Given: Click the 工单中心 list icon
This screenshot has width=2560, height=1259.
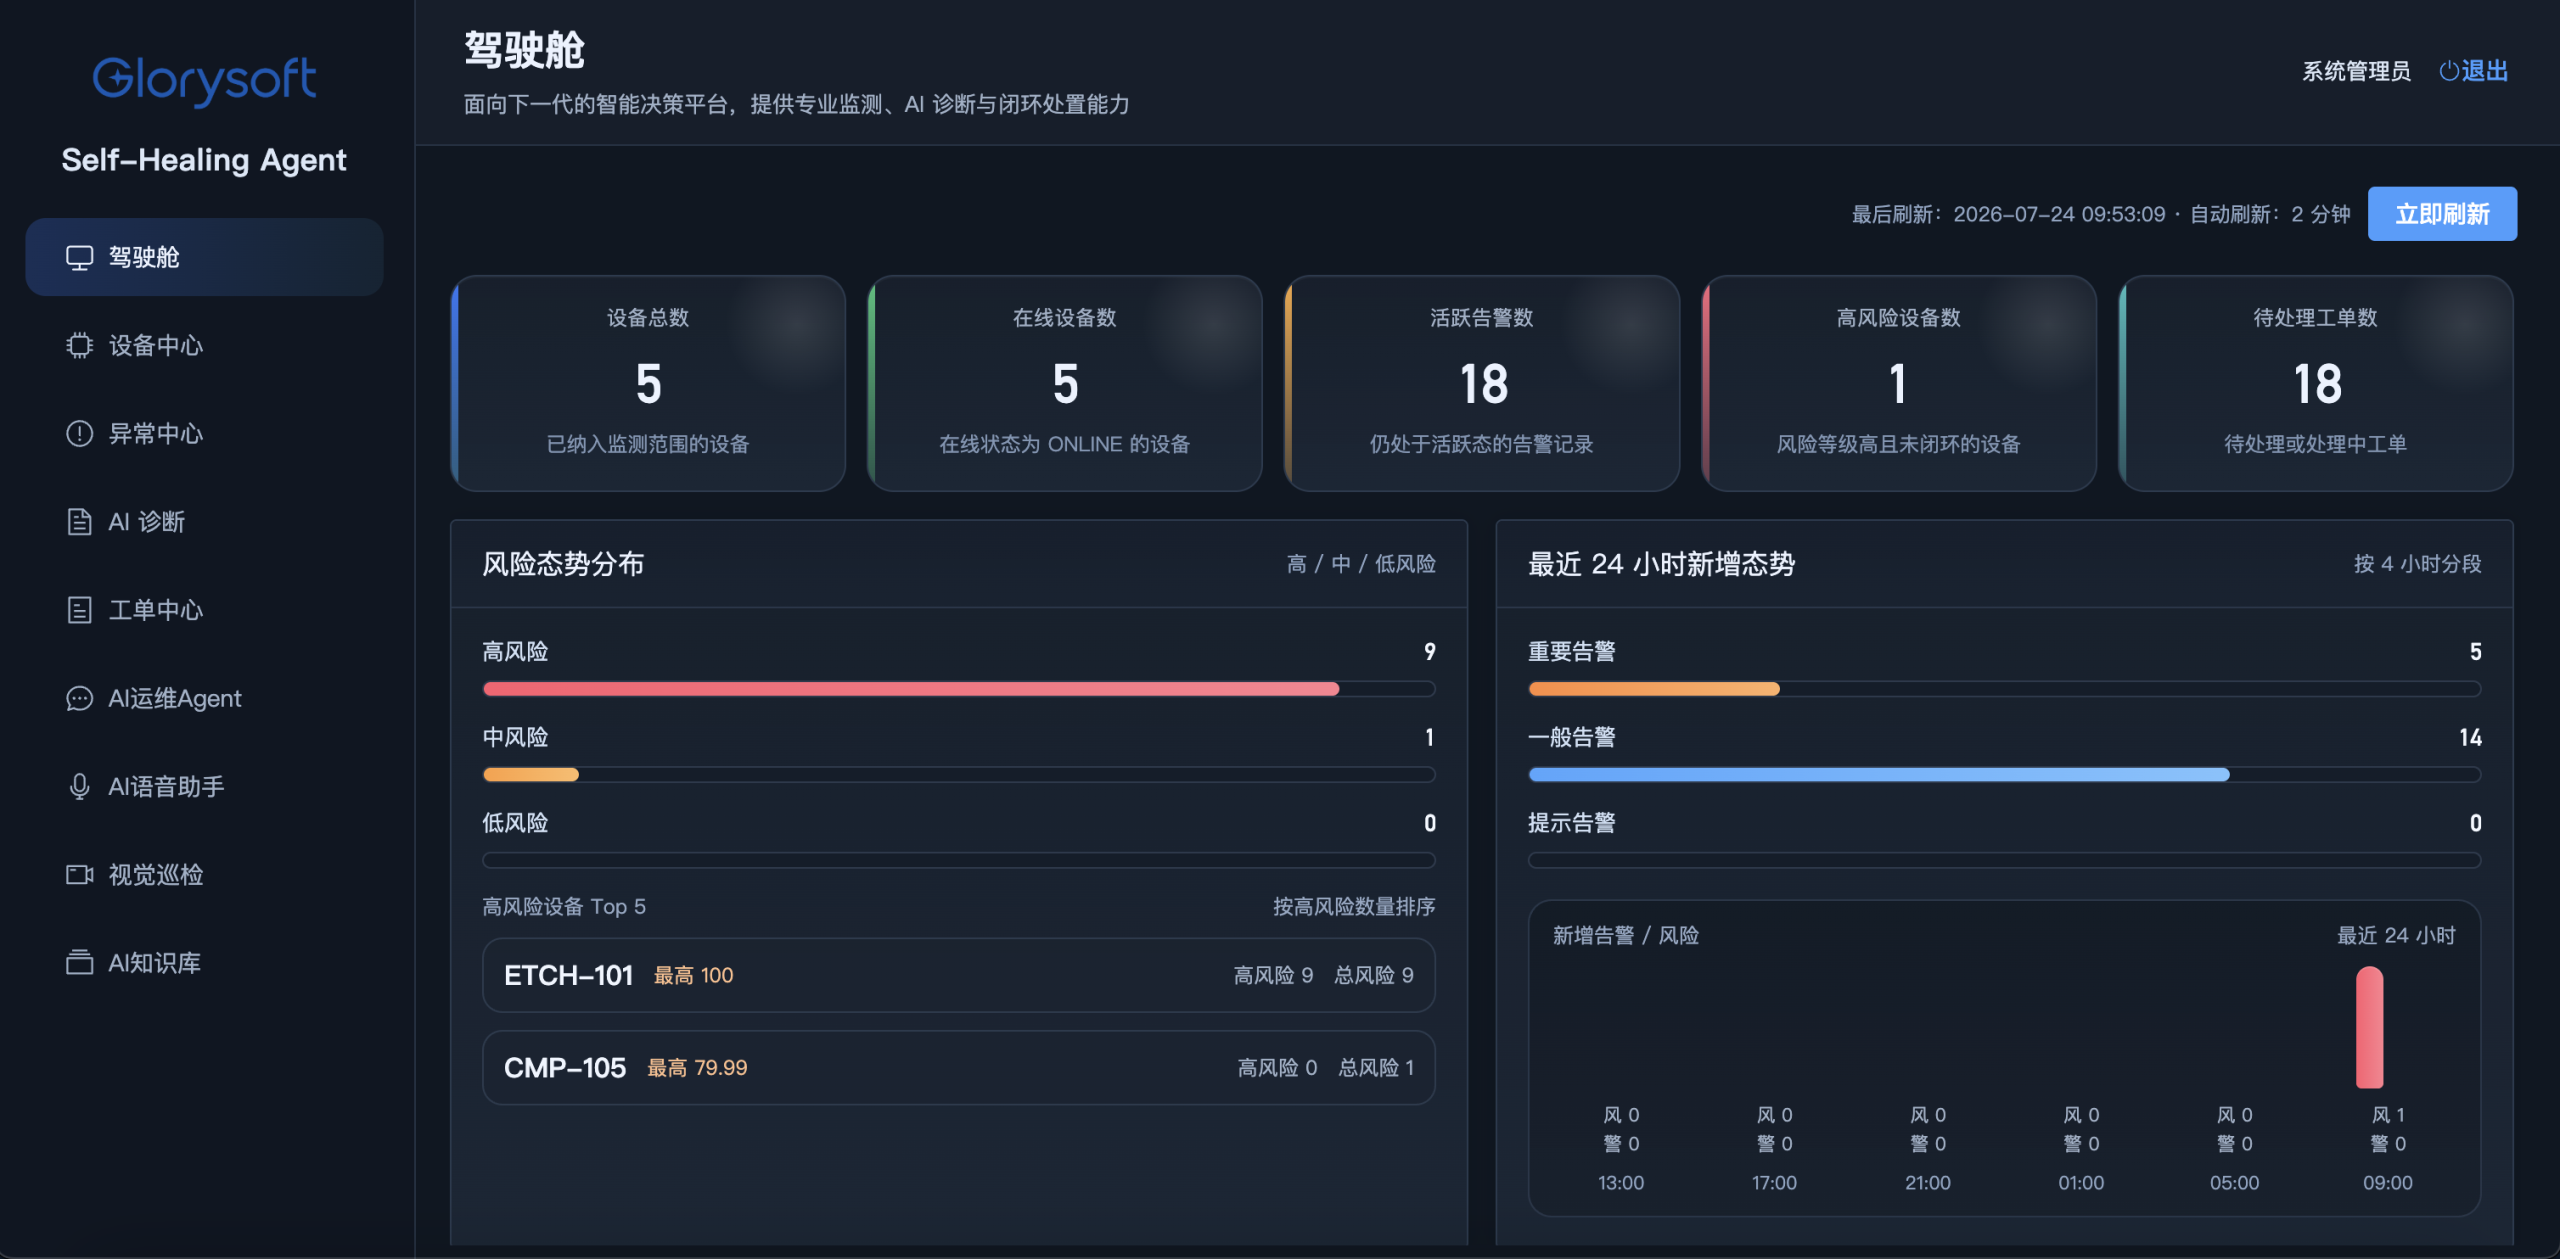Looking at the screenshot, I should point(79,610).
